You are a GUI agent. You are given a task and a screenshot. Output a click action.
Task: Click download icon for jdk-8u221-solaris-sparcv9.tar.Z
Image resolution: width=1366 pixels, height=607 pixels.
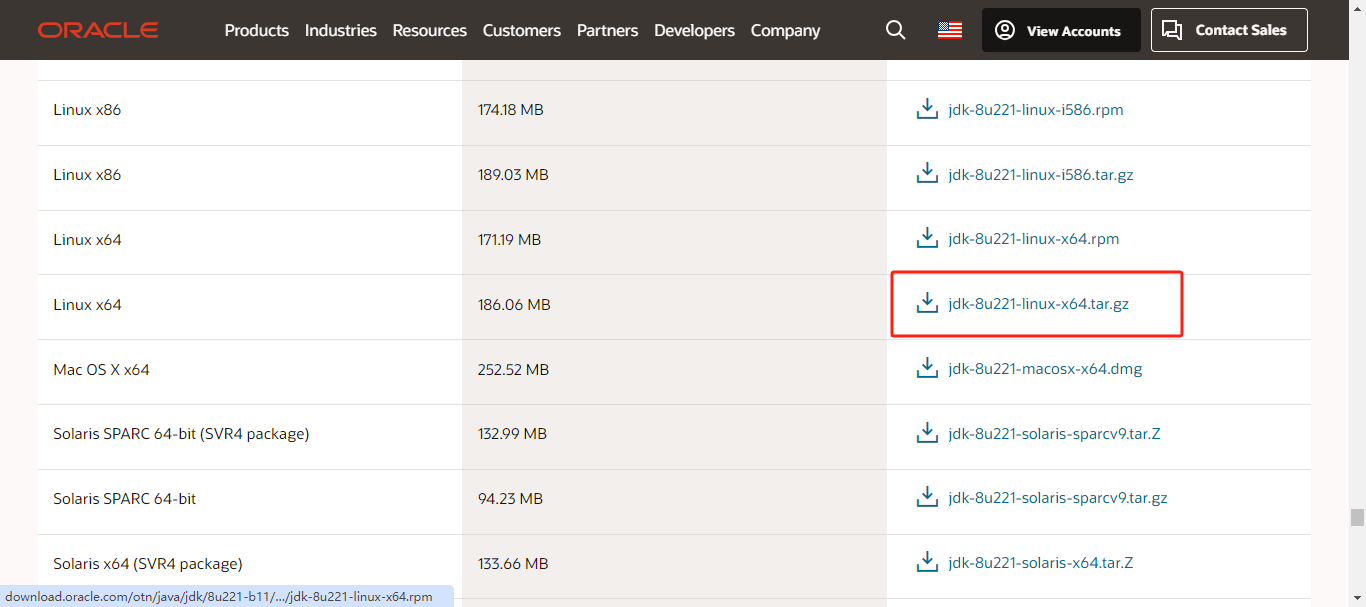point(927,434)
